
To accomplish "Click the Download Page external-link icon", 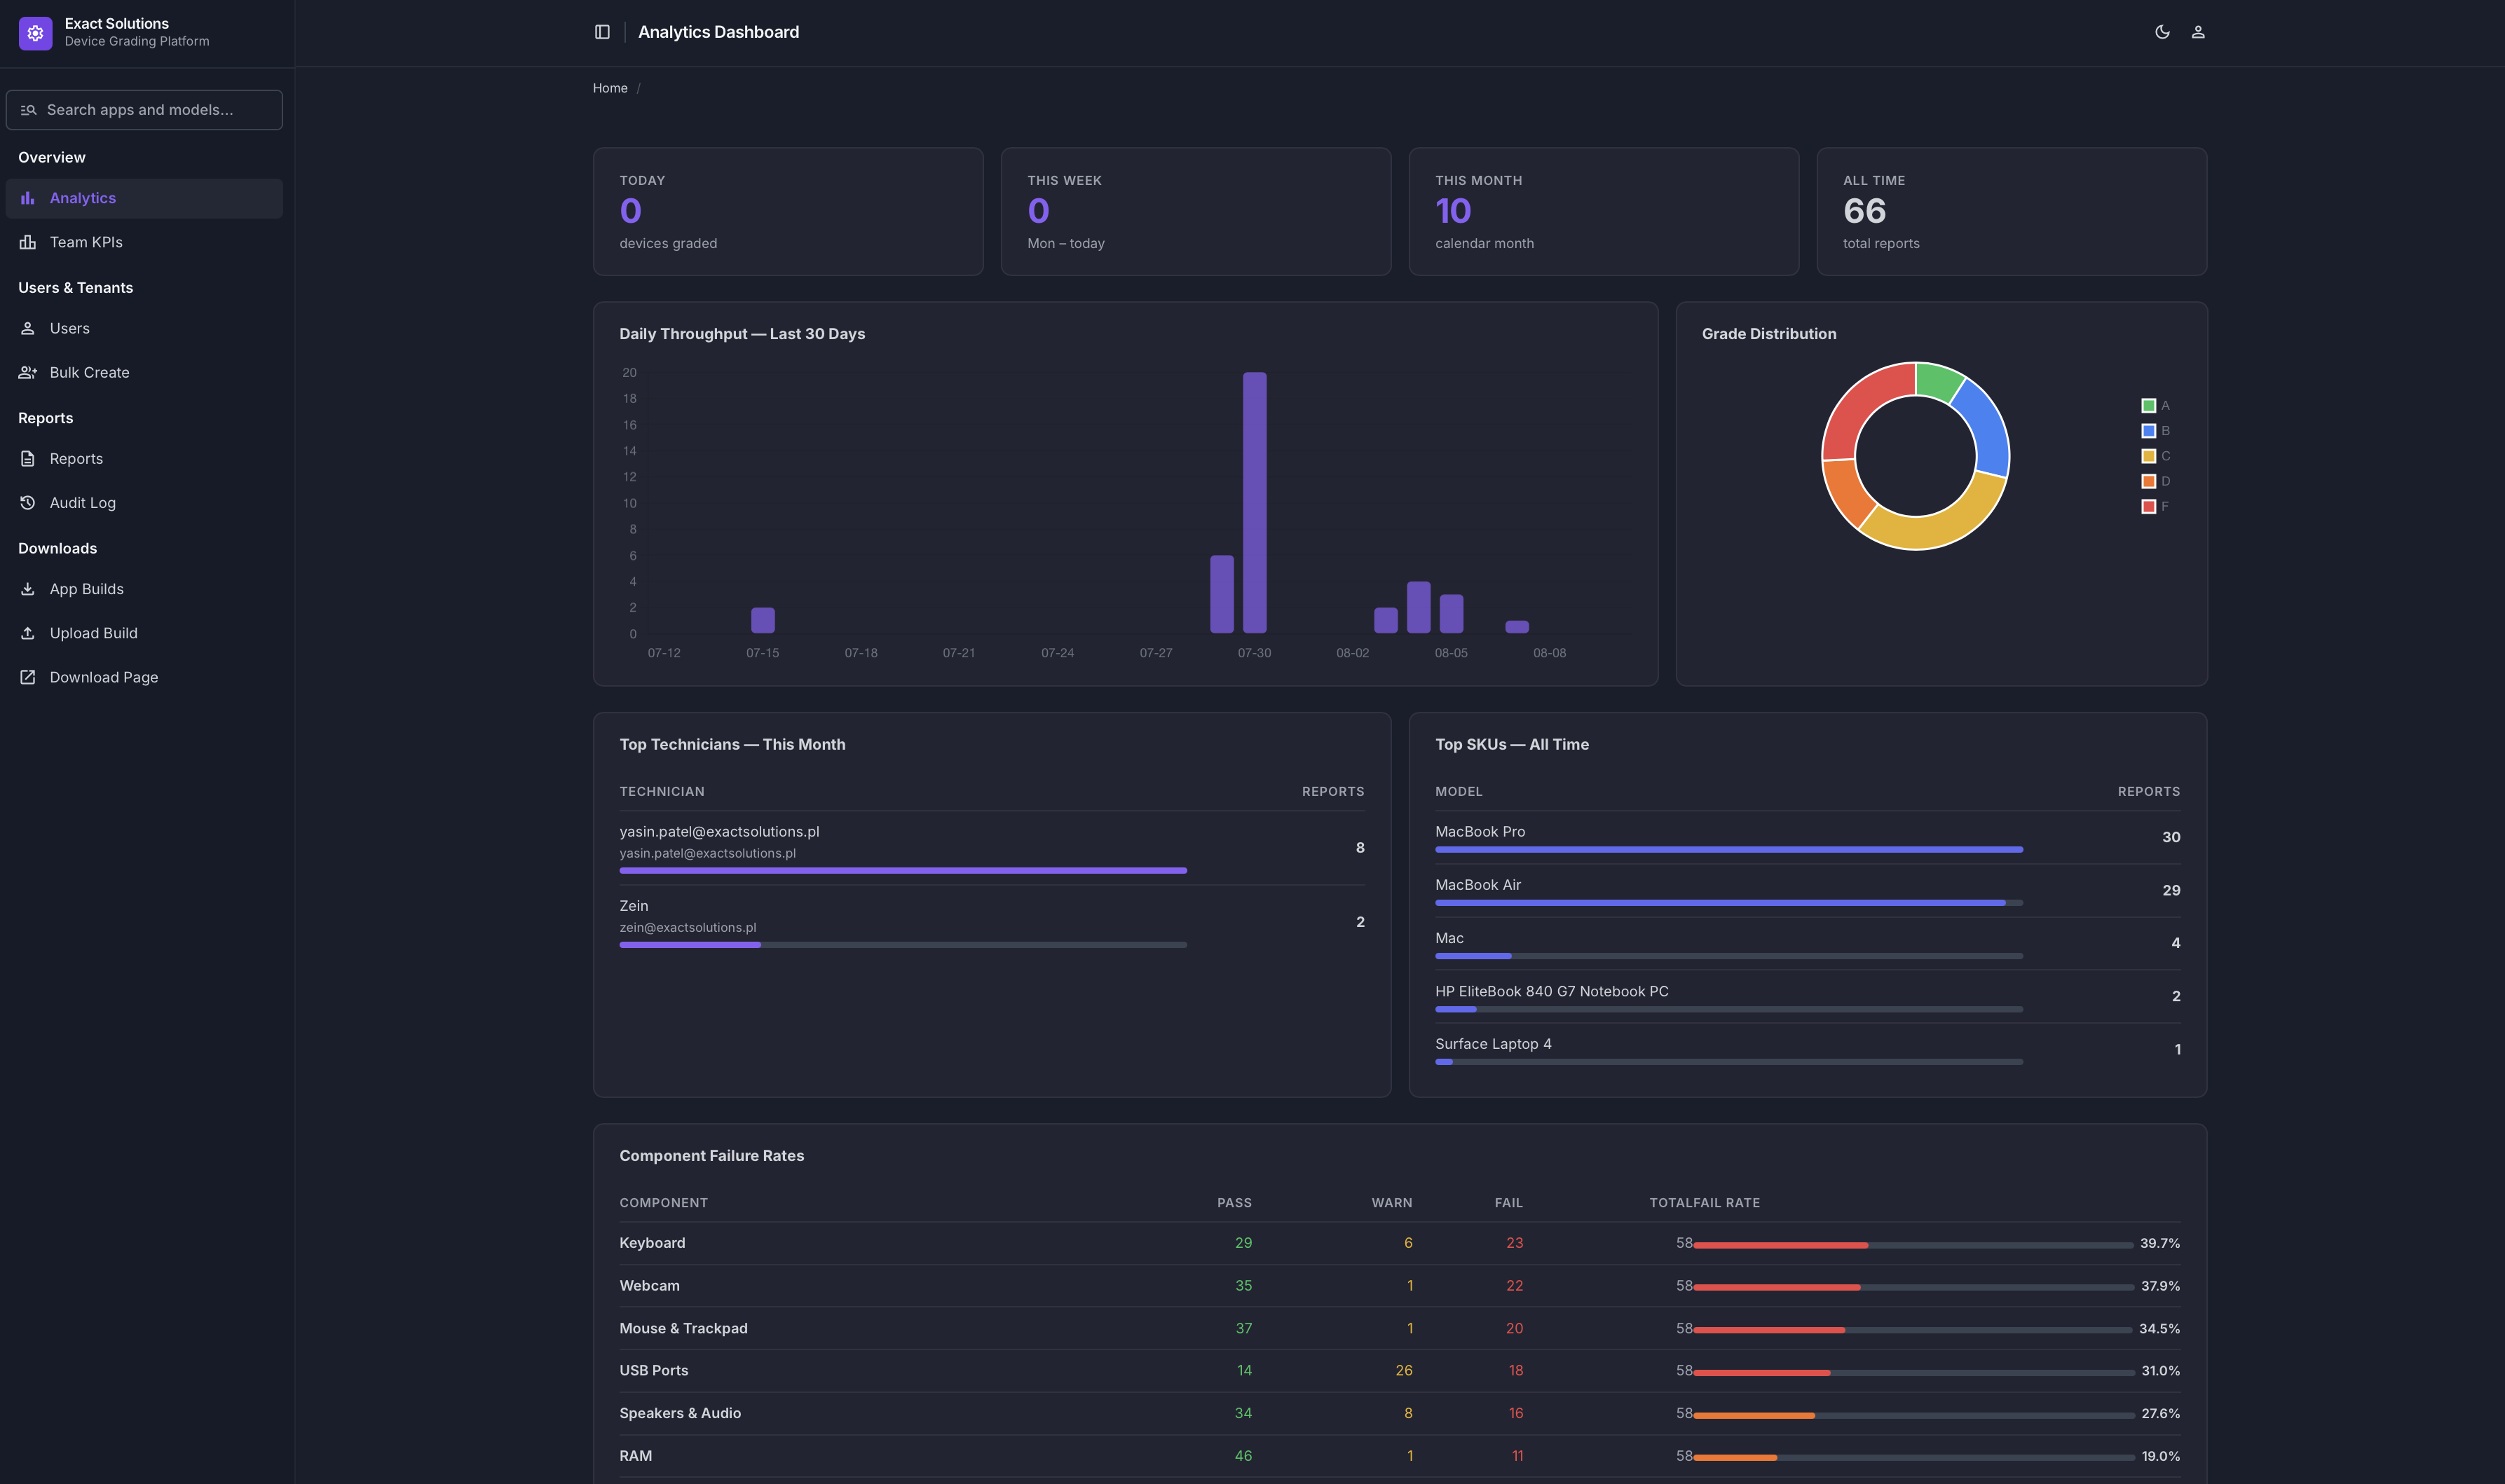I will coord(28,677).
